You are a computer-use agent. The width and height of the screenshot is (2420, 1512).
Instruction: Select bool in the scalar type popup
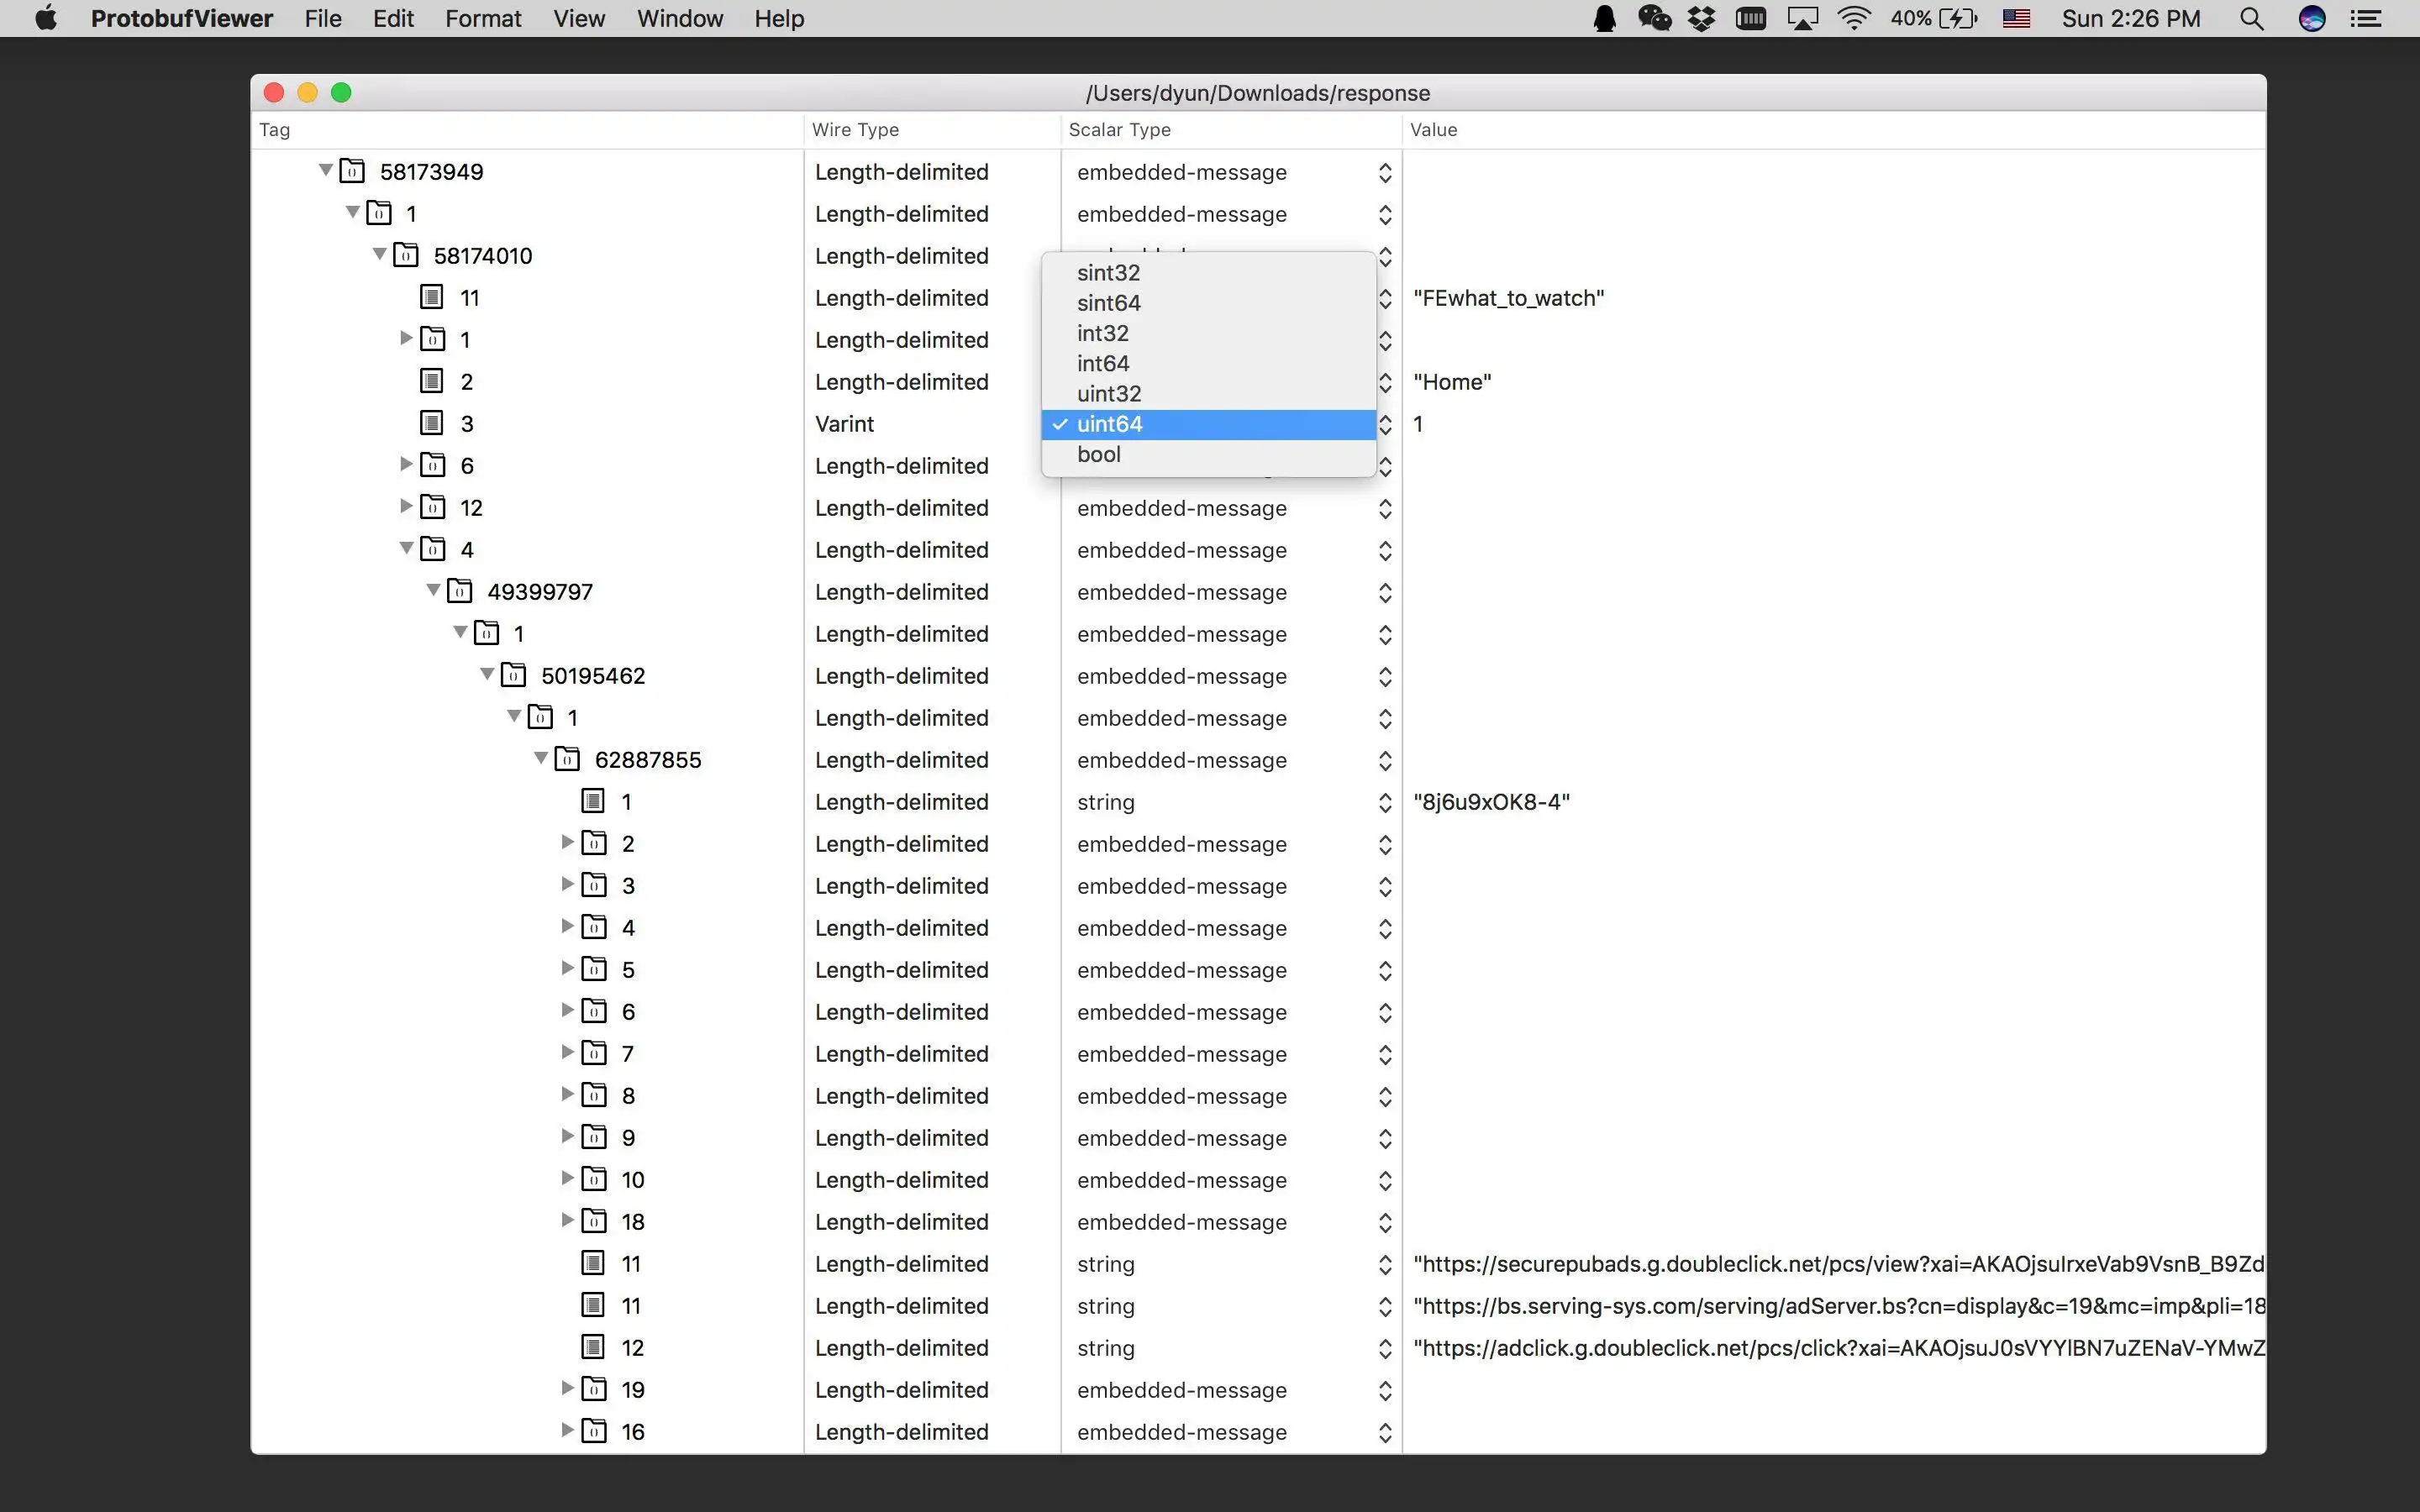pos(1098,454)
